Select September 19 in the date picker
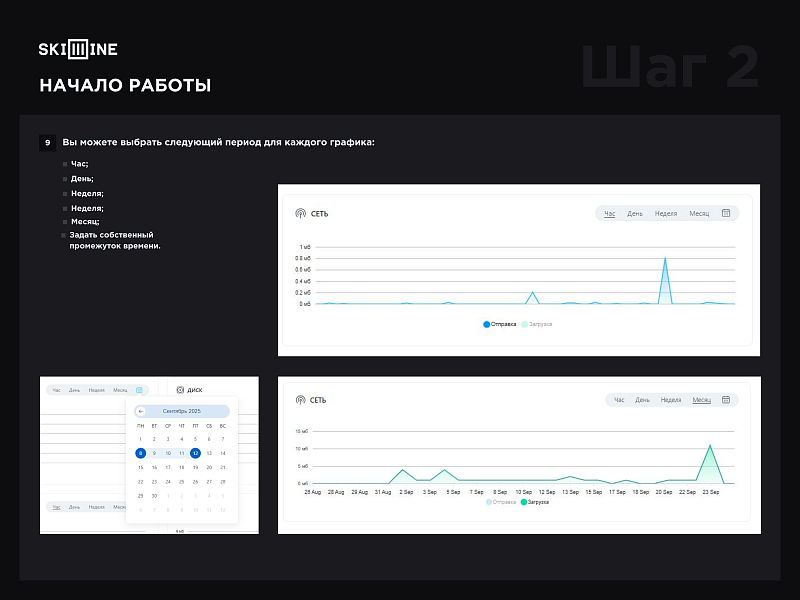The image size is (800, 600). pos(195,467)
